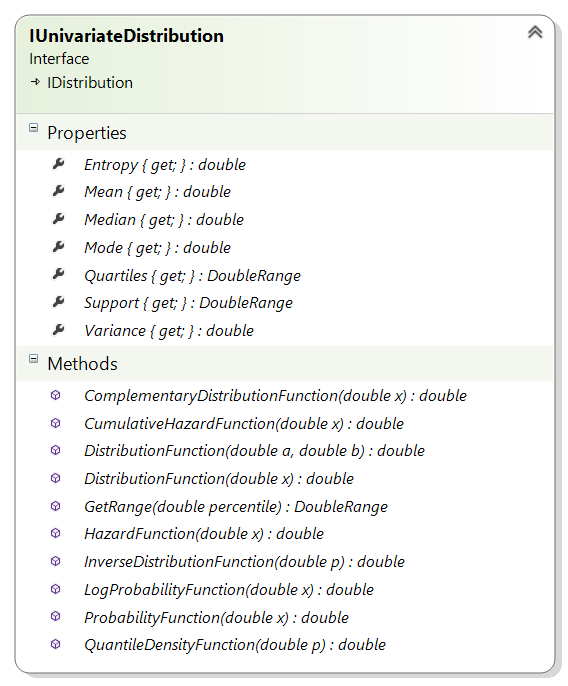Click the cube icon beside QuantileDensityFunction

(x=56, y=644)
